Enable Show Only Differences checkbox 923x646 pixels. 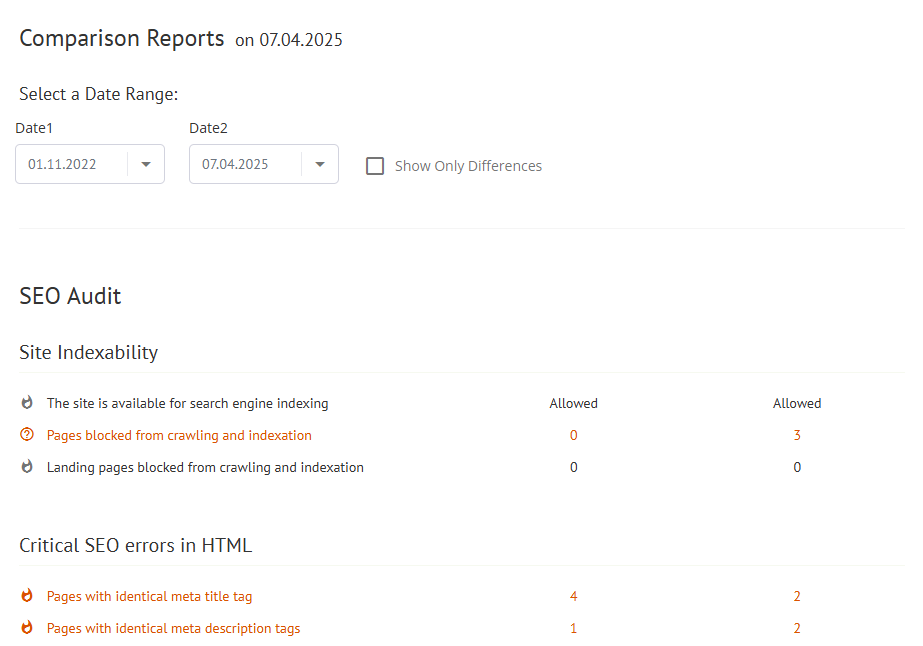[375, 166]
